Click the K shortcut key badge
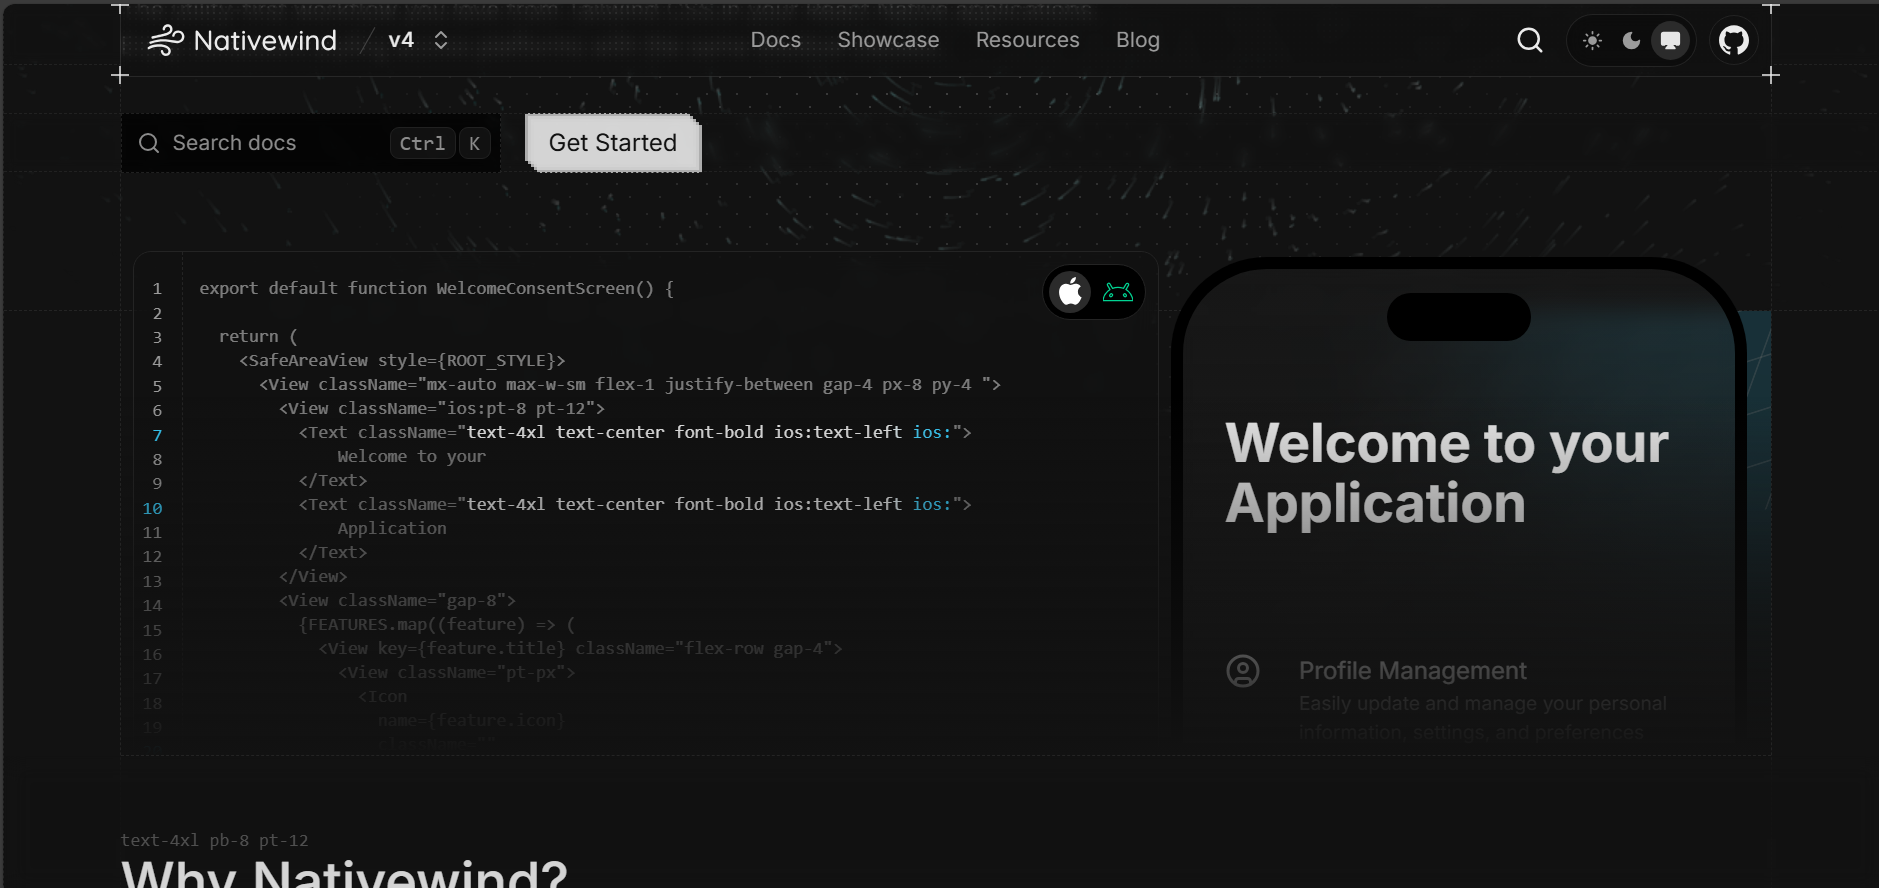1879x888 pixels. [474, 143]
